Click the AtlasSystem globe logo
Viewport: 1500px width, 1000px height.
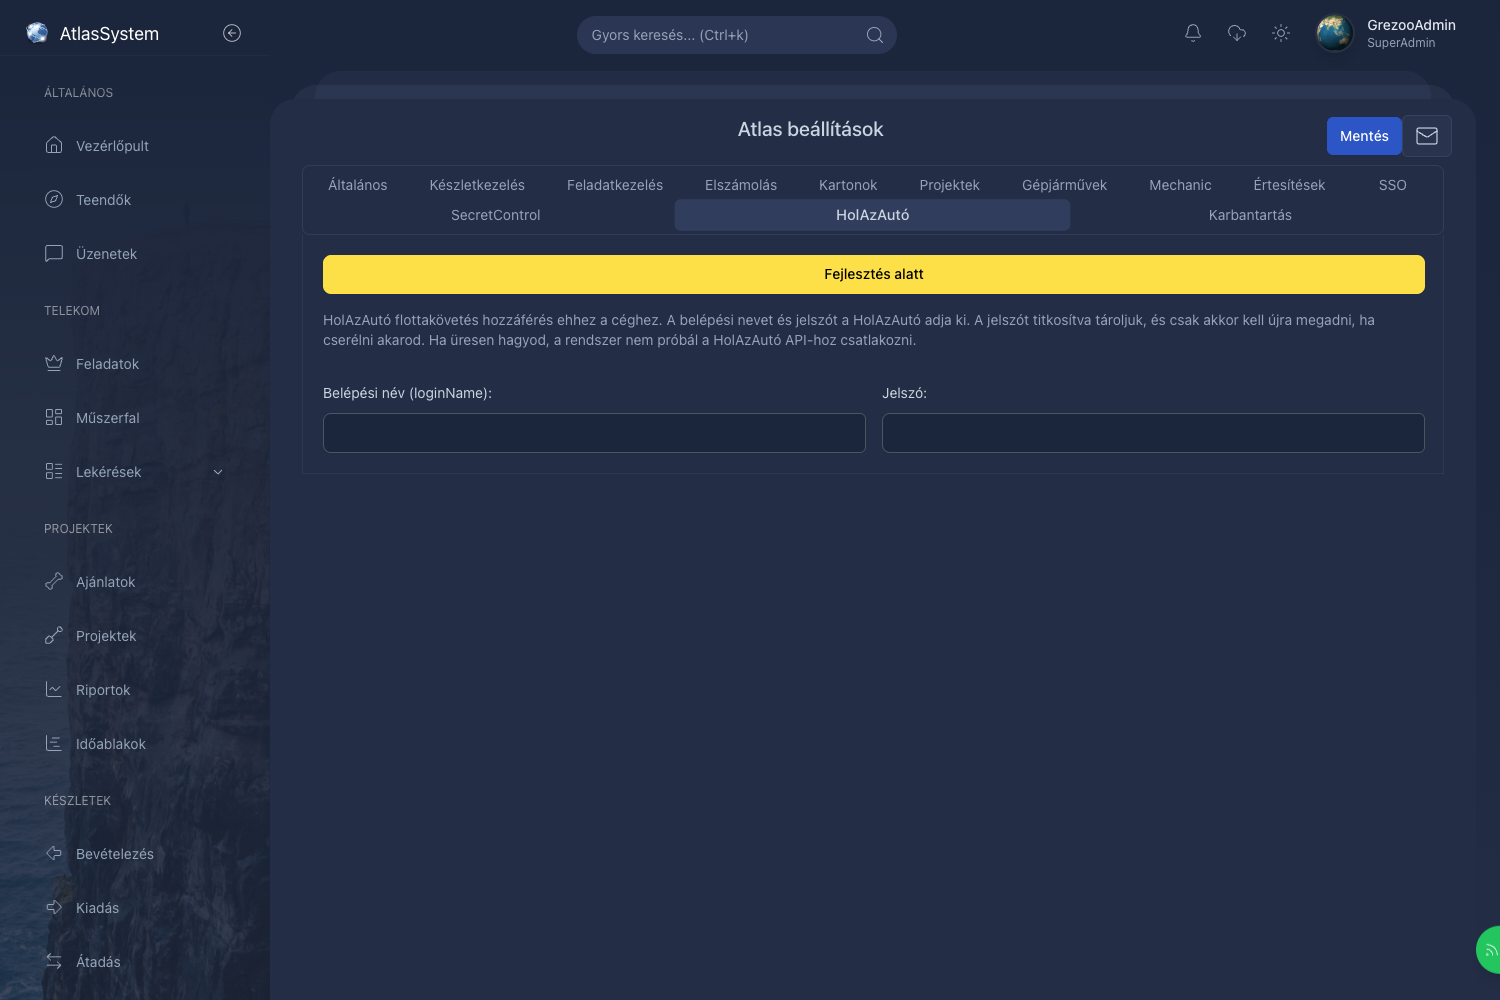click(x=37, y=33)
